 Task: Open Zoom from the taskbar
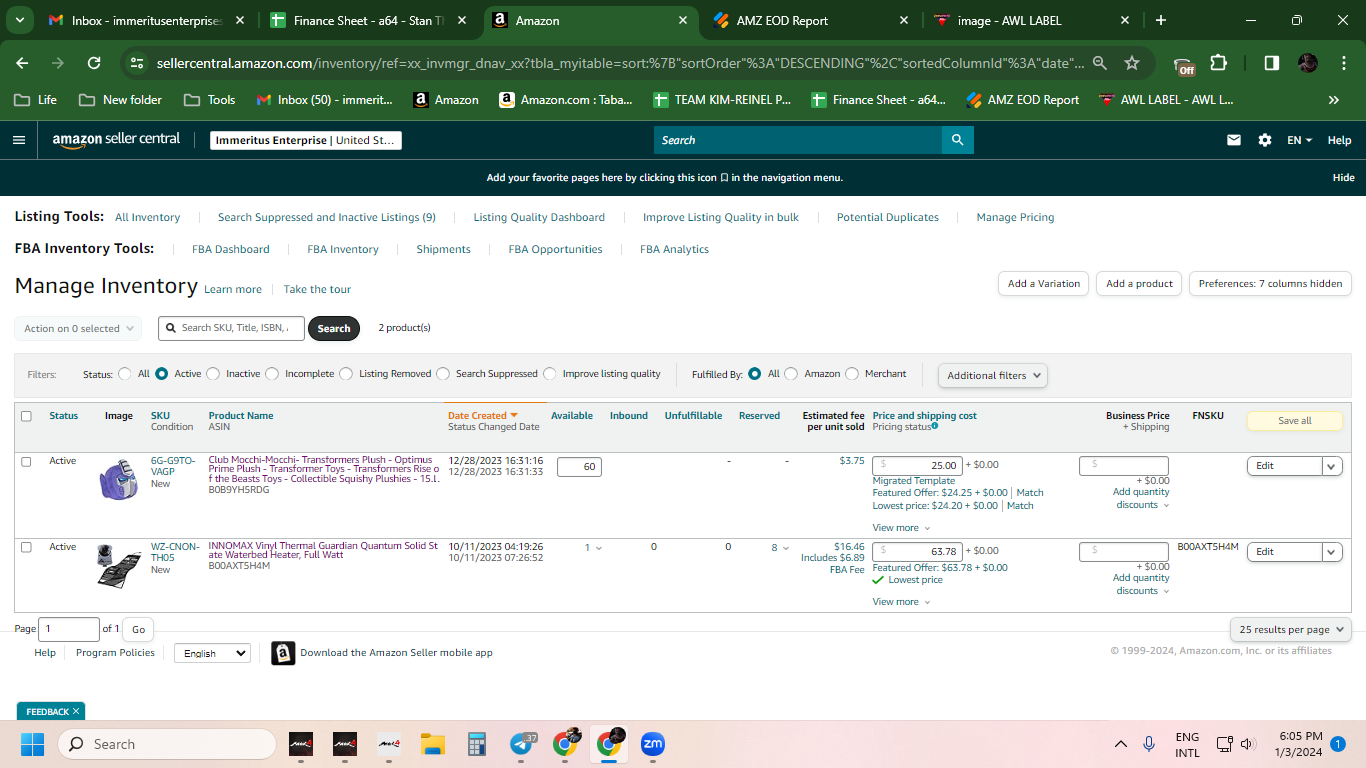(653, 744)
